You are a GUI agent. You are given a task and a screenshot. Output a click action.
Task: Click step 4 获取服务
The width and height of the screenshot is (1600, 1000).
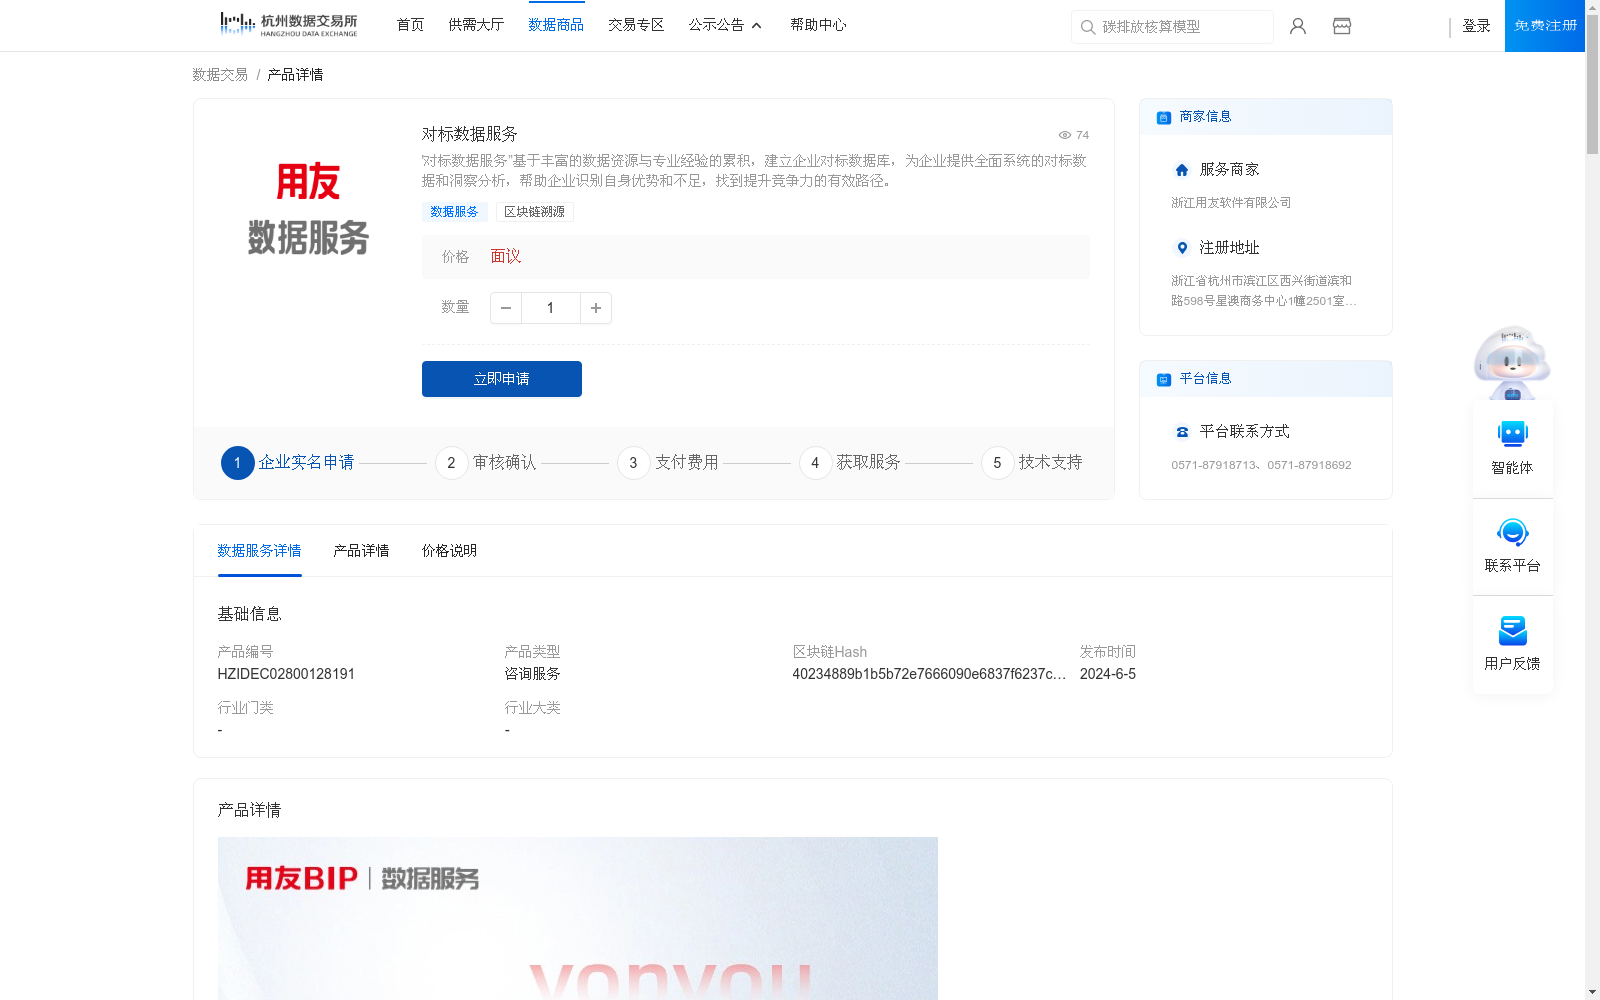pos(850,463)
